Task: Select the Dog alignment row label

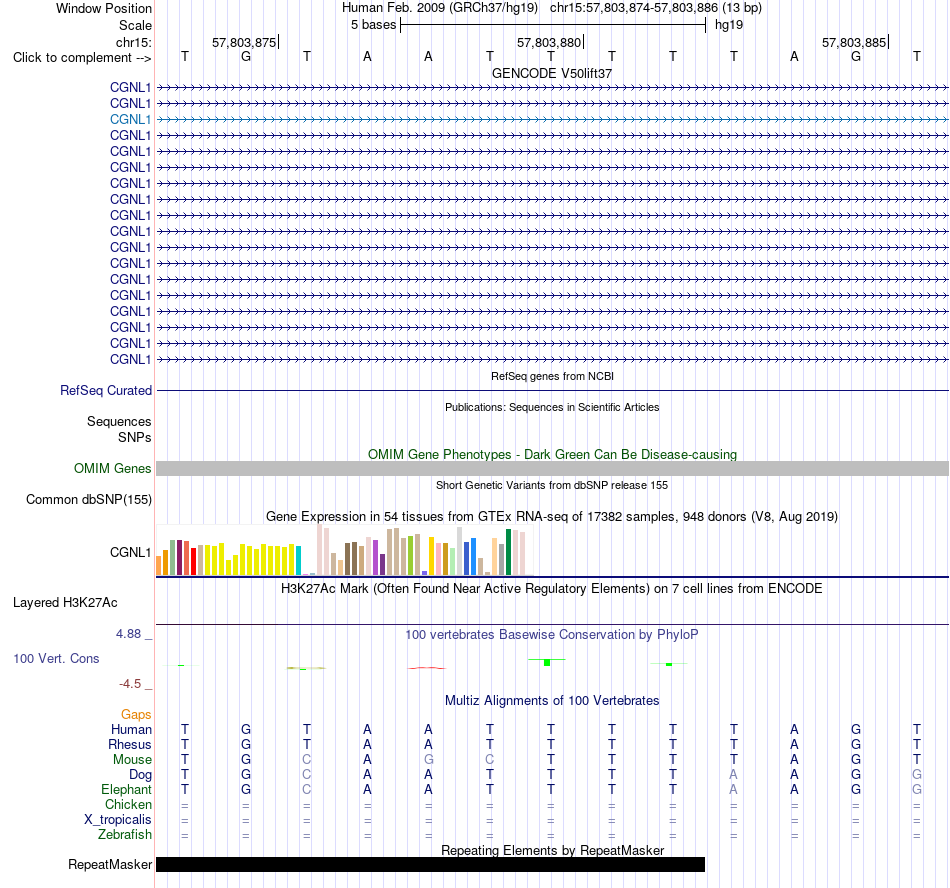Action: click(x=140, y=775)
